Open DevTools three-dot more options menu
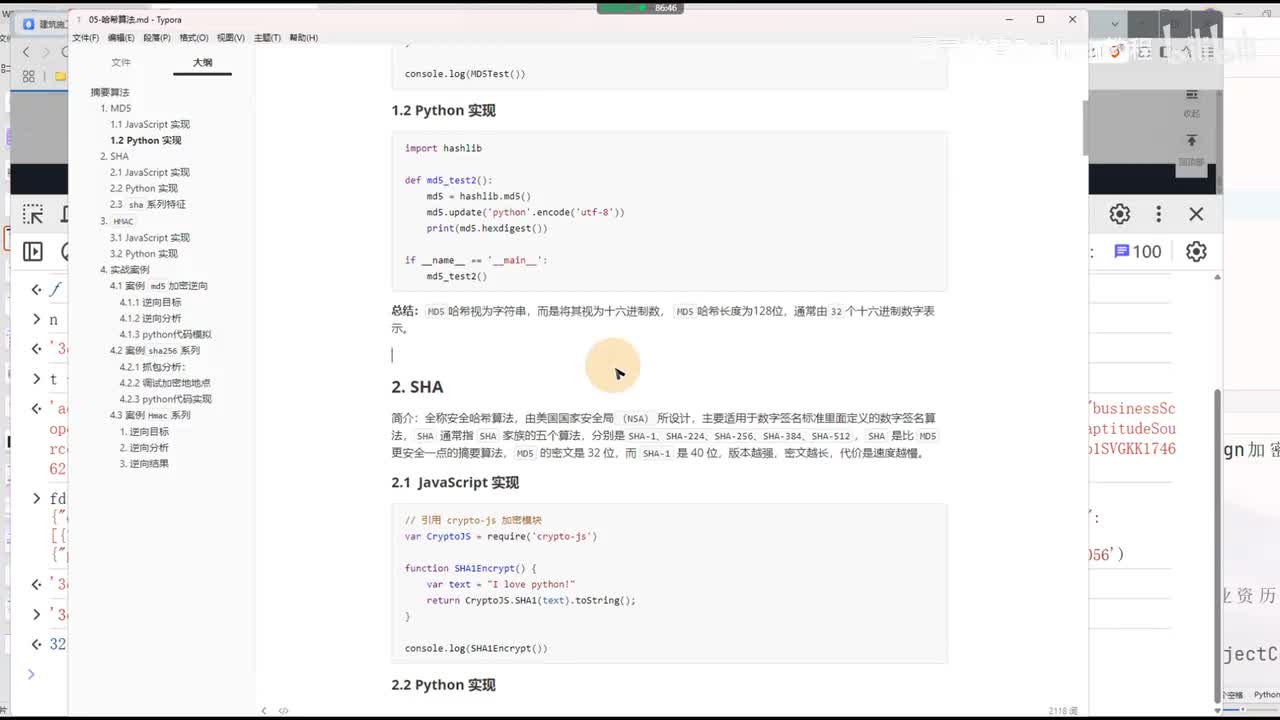This screenshot has height=720, width=1280. point(1159,214)
